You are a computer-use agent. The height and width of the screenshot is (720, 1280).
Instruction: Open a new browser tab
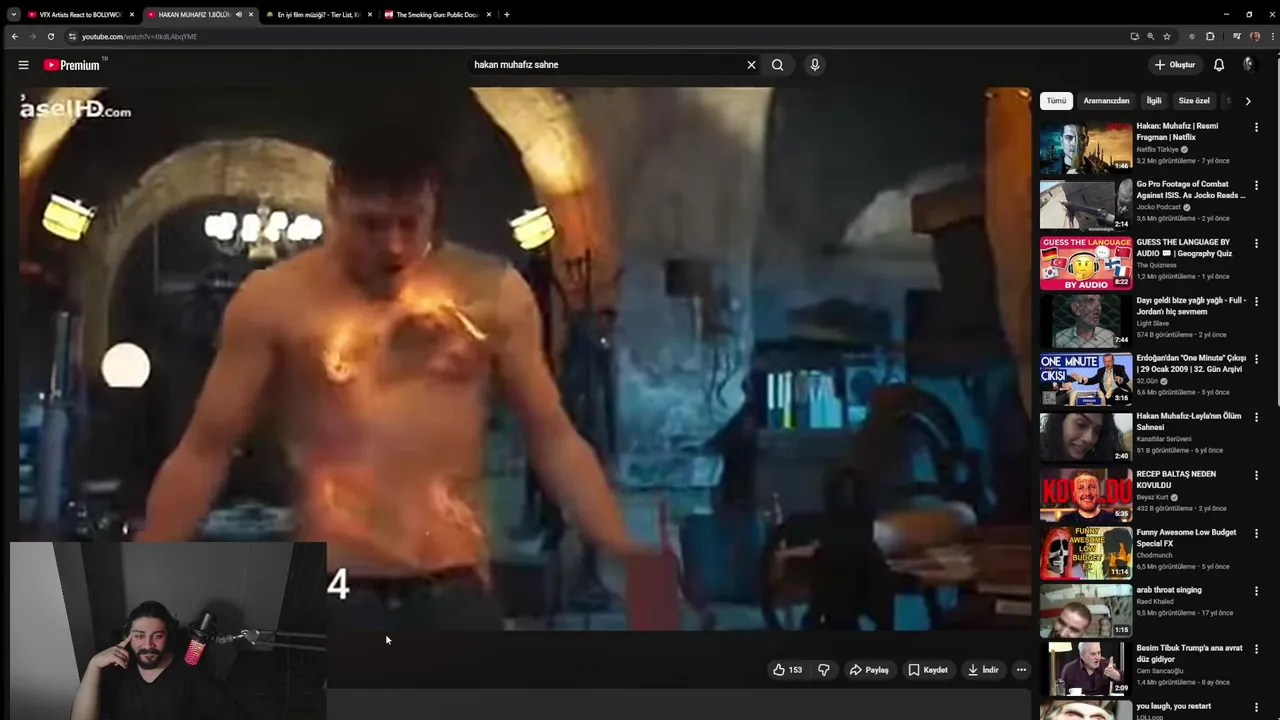pos(507,15)
